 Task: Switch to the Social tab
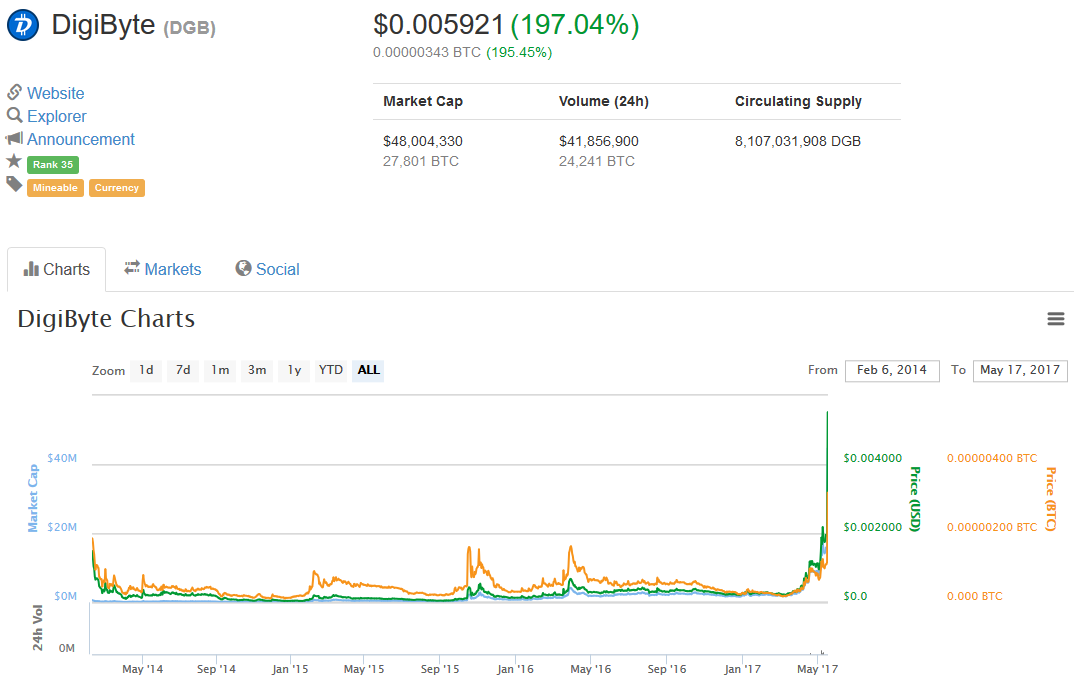tap(267, 269)
